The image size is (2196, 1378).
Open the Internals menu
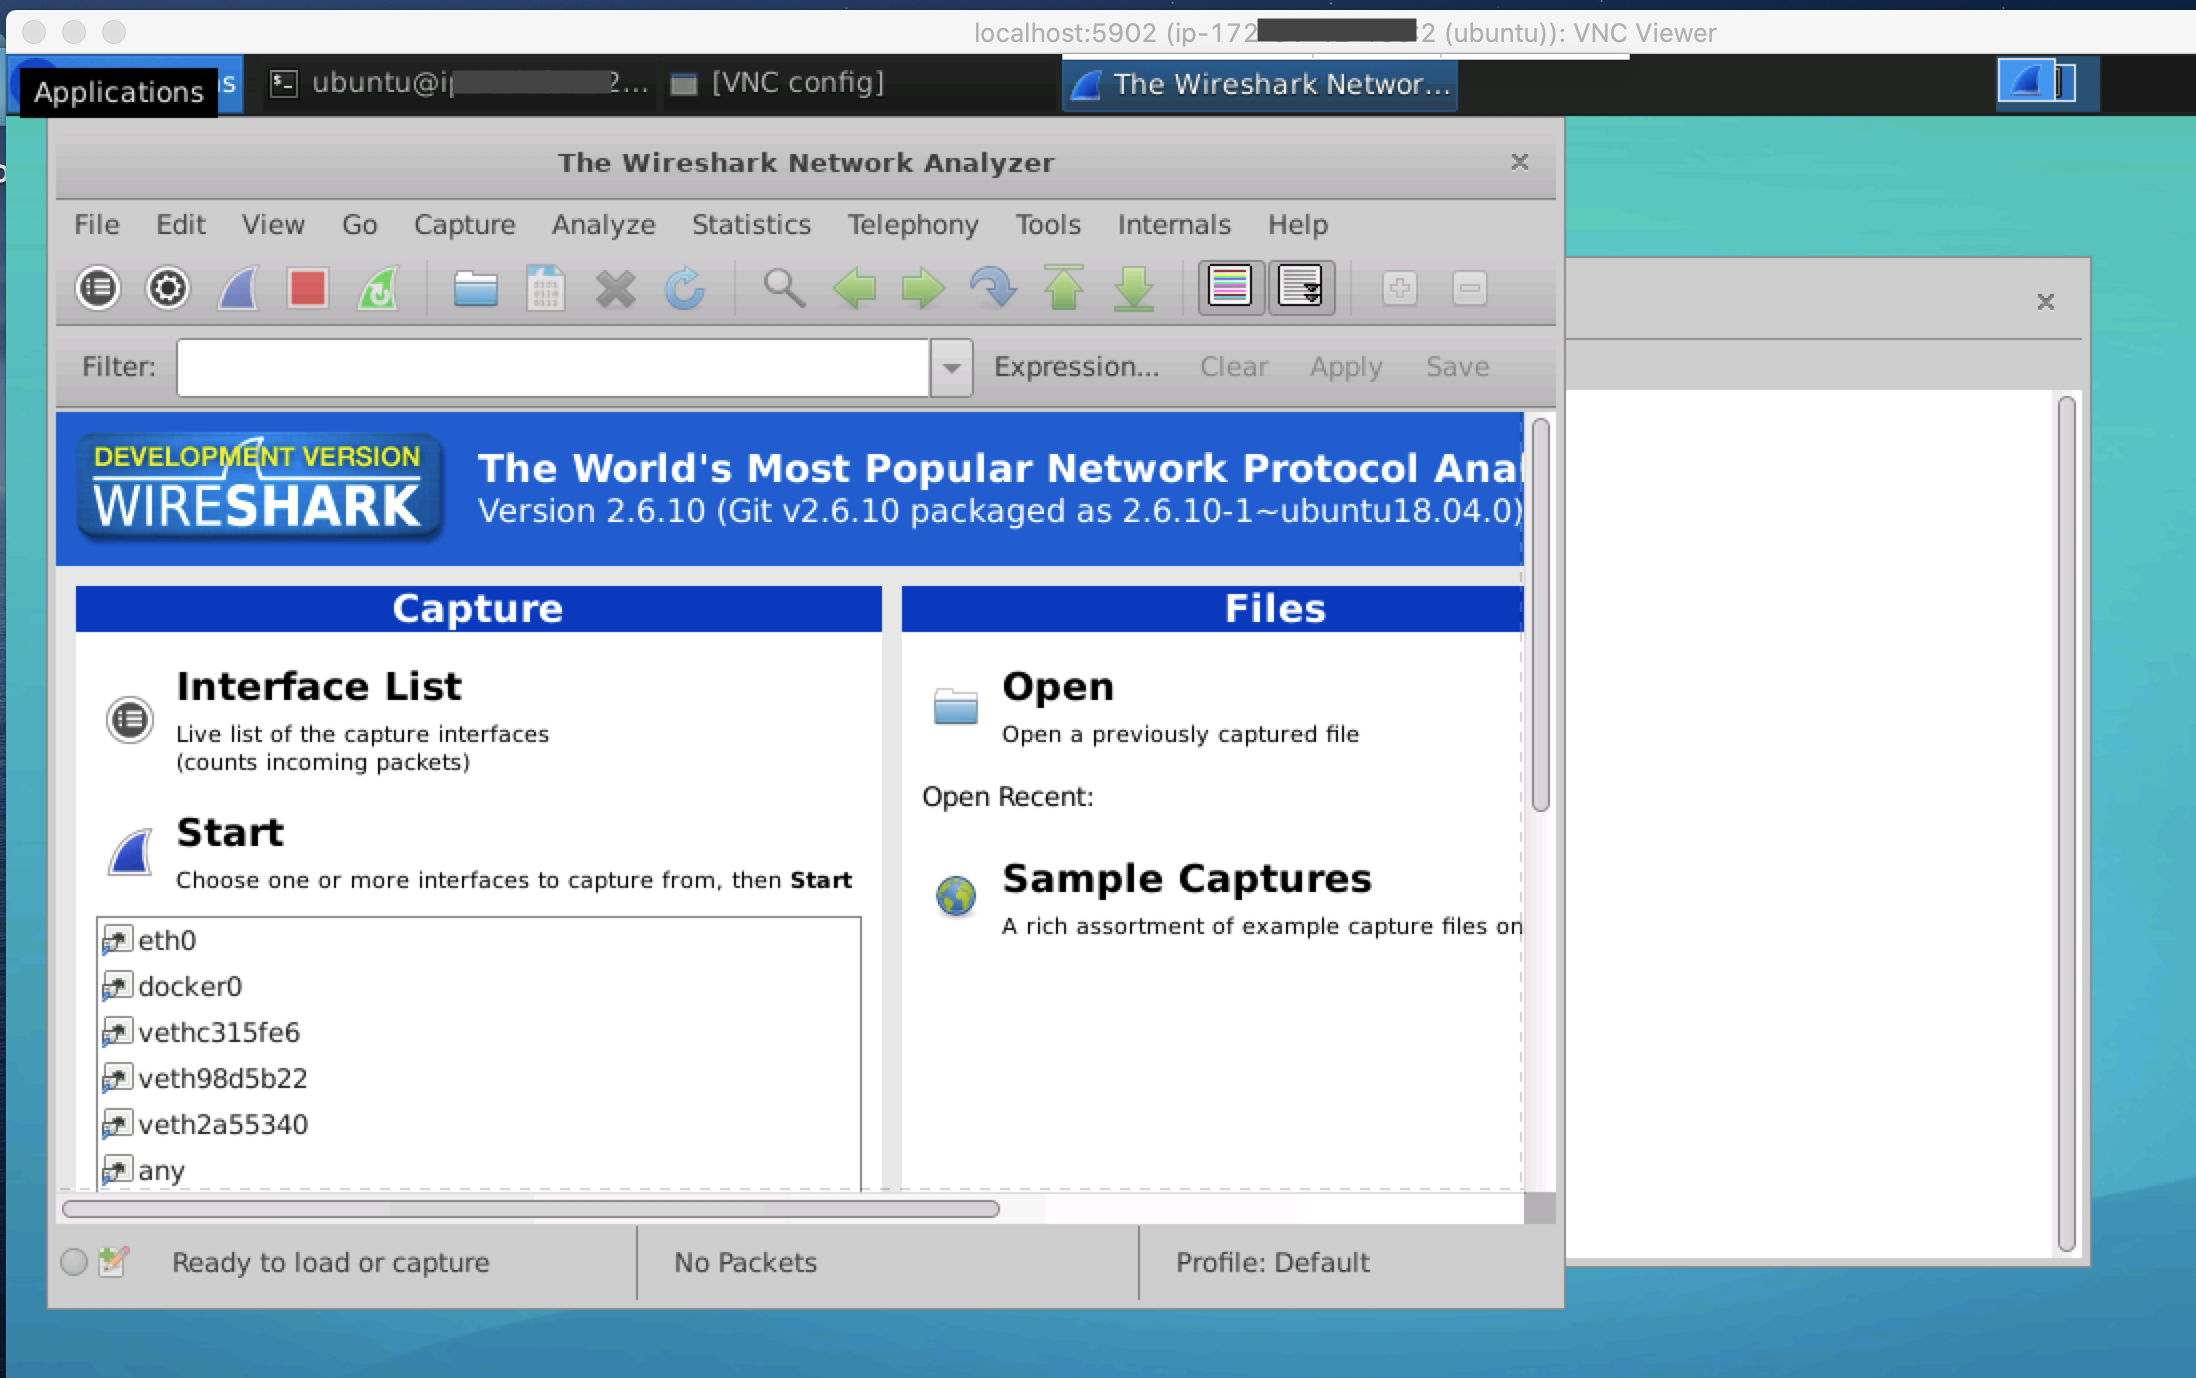(x=1175, y=224)
